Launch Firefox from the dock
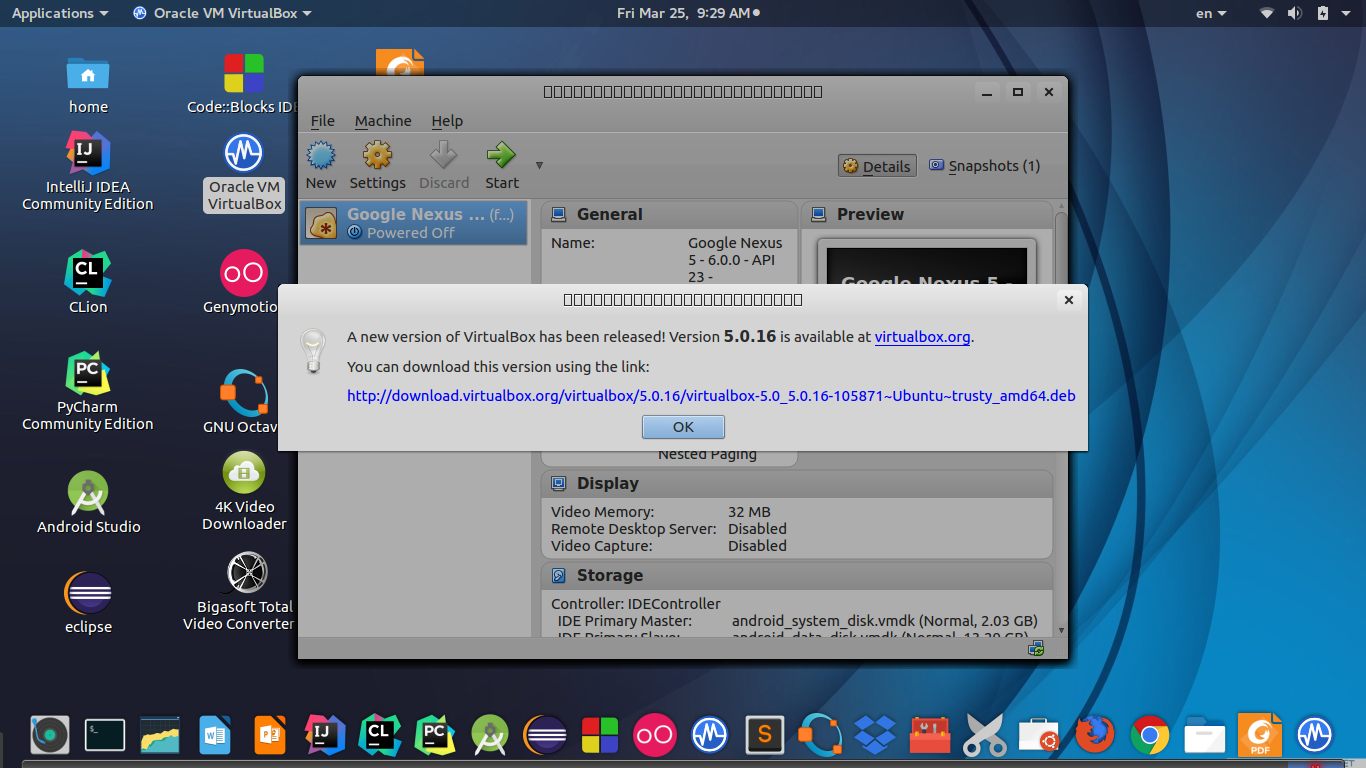The width and height of the screenshot is (1366, 768). [x=1095, y=735]
